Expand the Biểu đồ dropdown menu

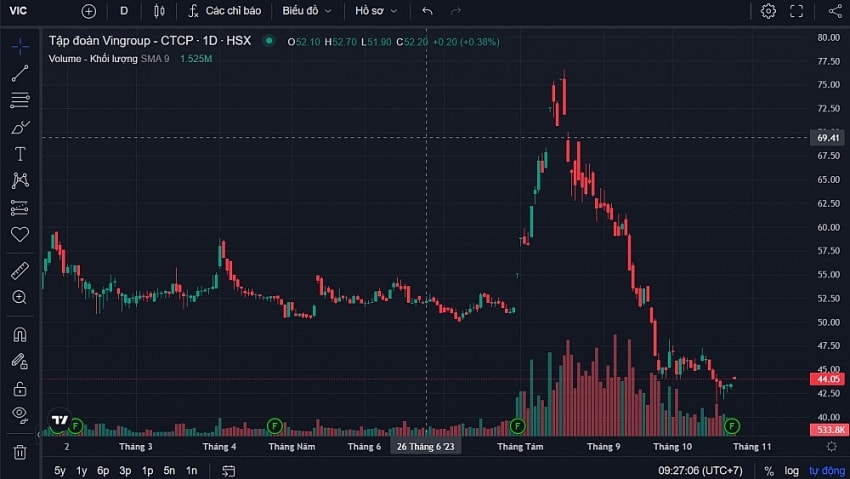(x=307, y=11)
